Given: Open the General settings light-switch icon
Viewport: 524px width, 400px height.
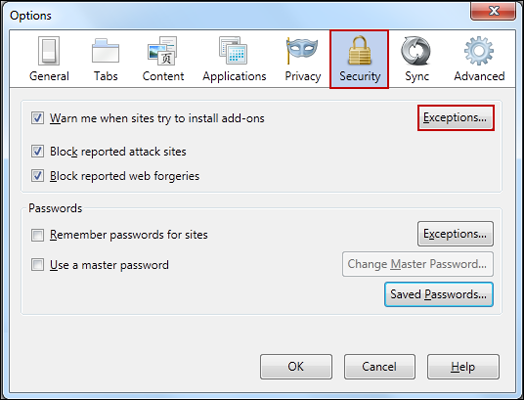Looking at the screenshot, I should pos(49,51).
